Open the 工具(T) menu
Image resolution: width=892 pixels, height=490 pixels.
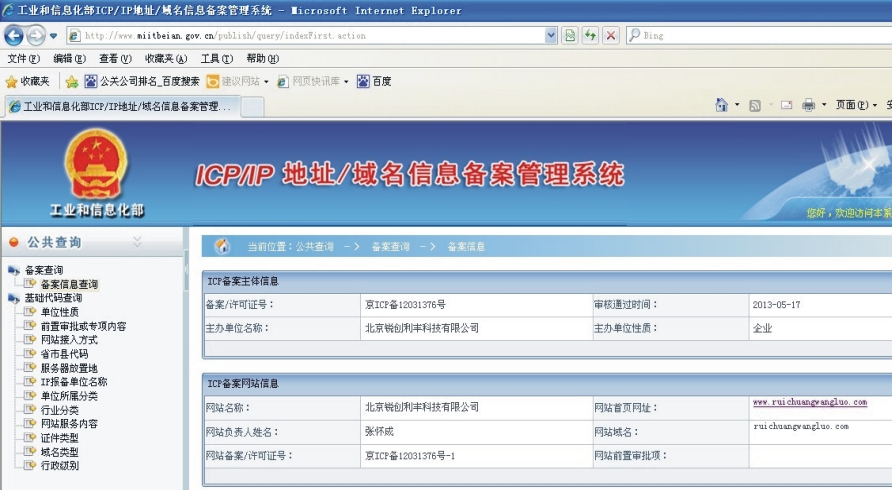[215, 58]
